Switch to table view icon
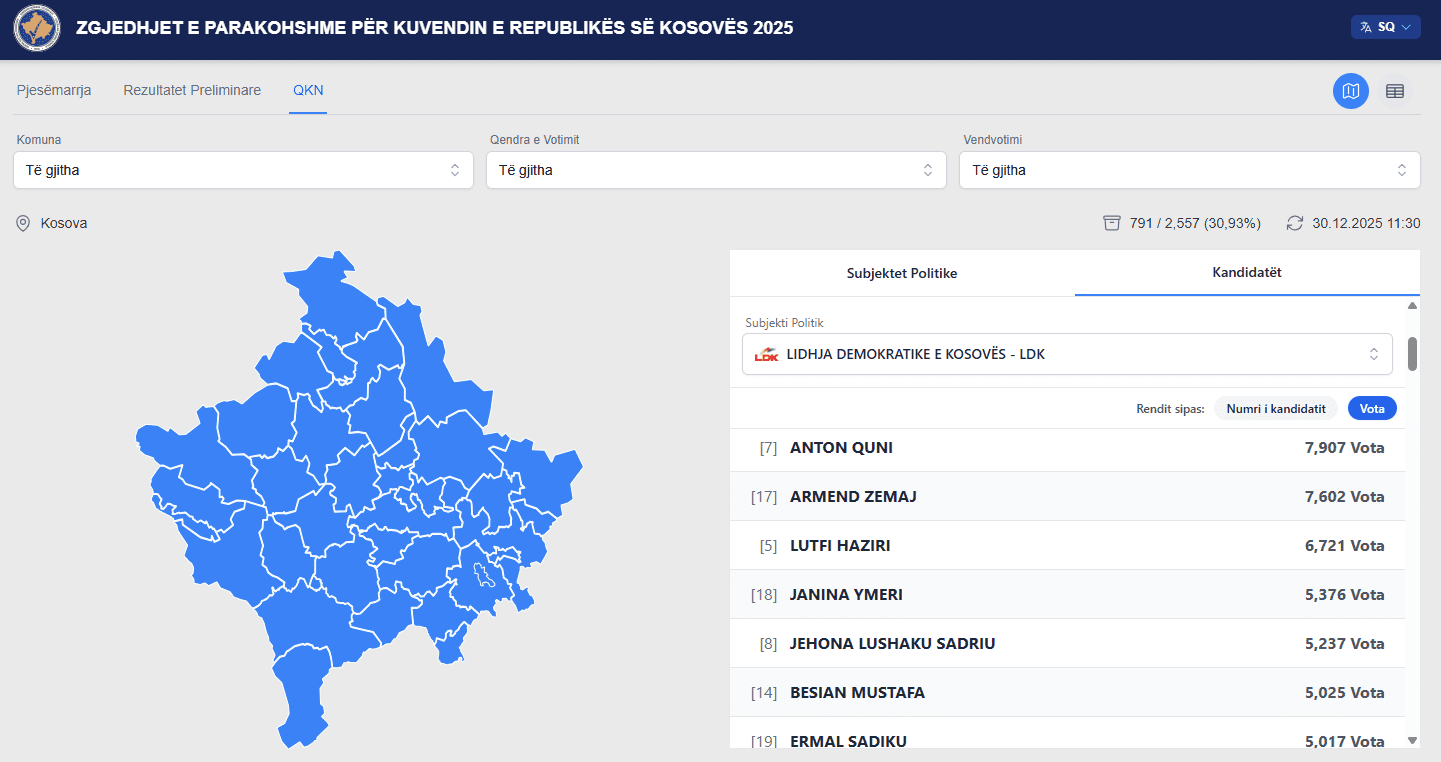This screenshot has height=762, width=1441. pos(1395,91)
